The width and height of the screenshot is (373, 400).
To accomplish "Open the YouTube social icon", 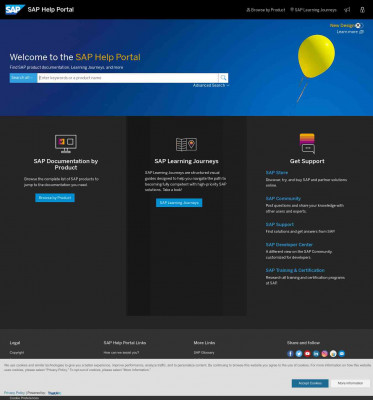I will (x=307, y=354).
